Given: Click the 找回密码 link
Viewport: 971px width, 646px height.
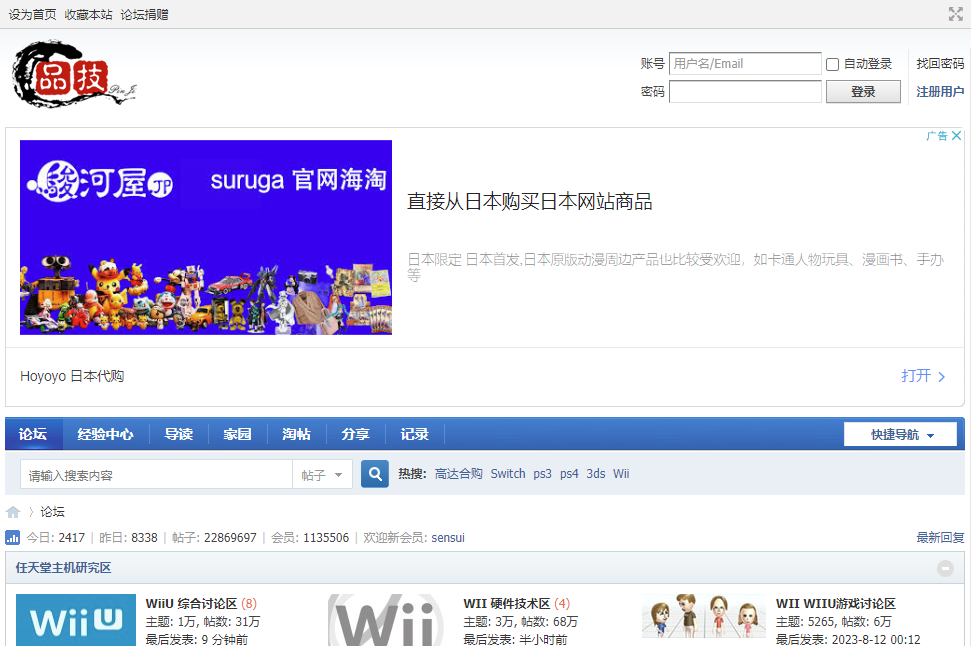Looking at the screenshot, I should coord(940,63).
